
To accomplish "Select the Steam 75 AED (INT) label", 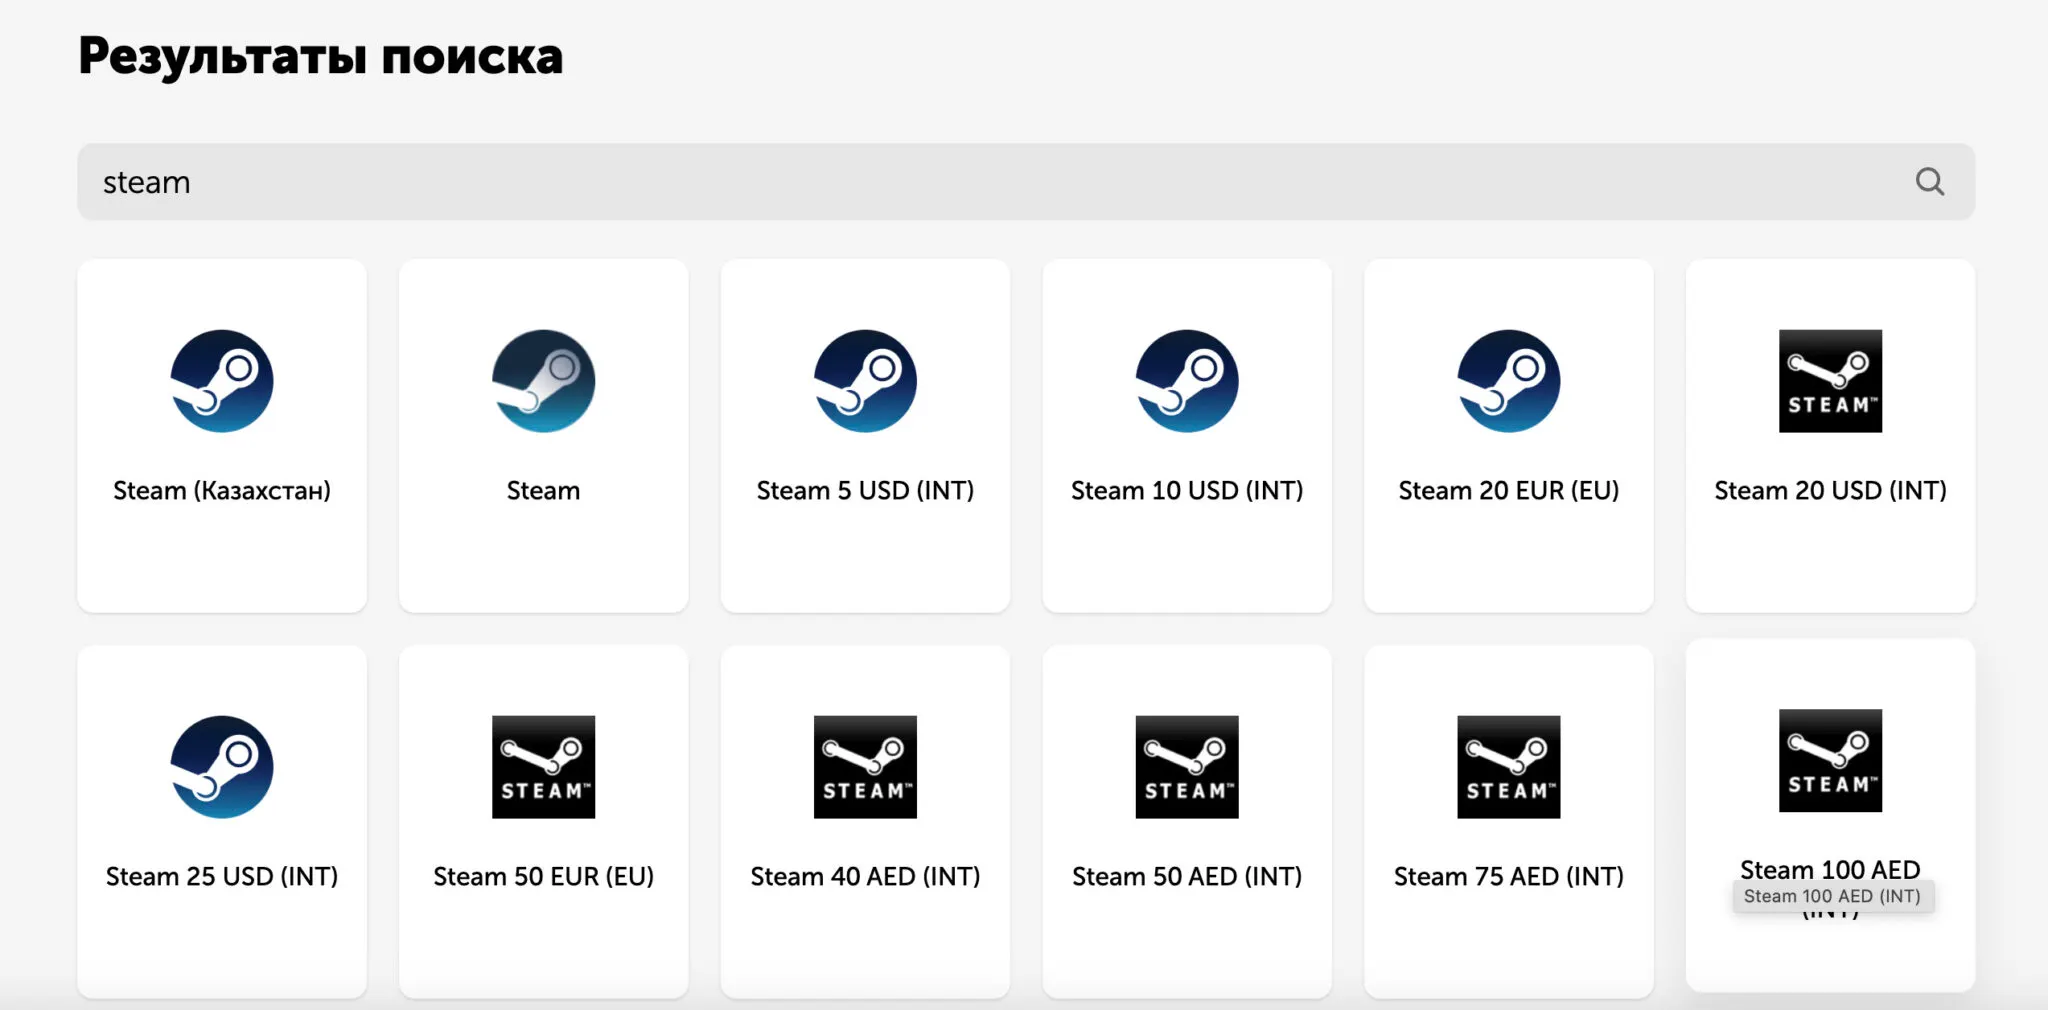I will [1508, 876].
